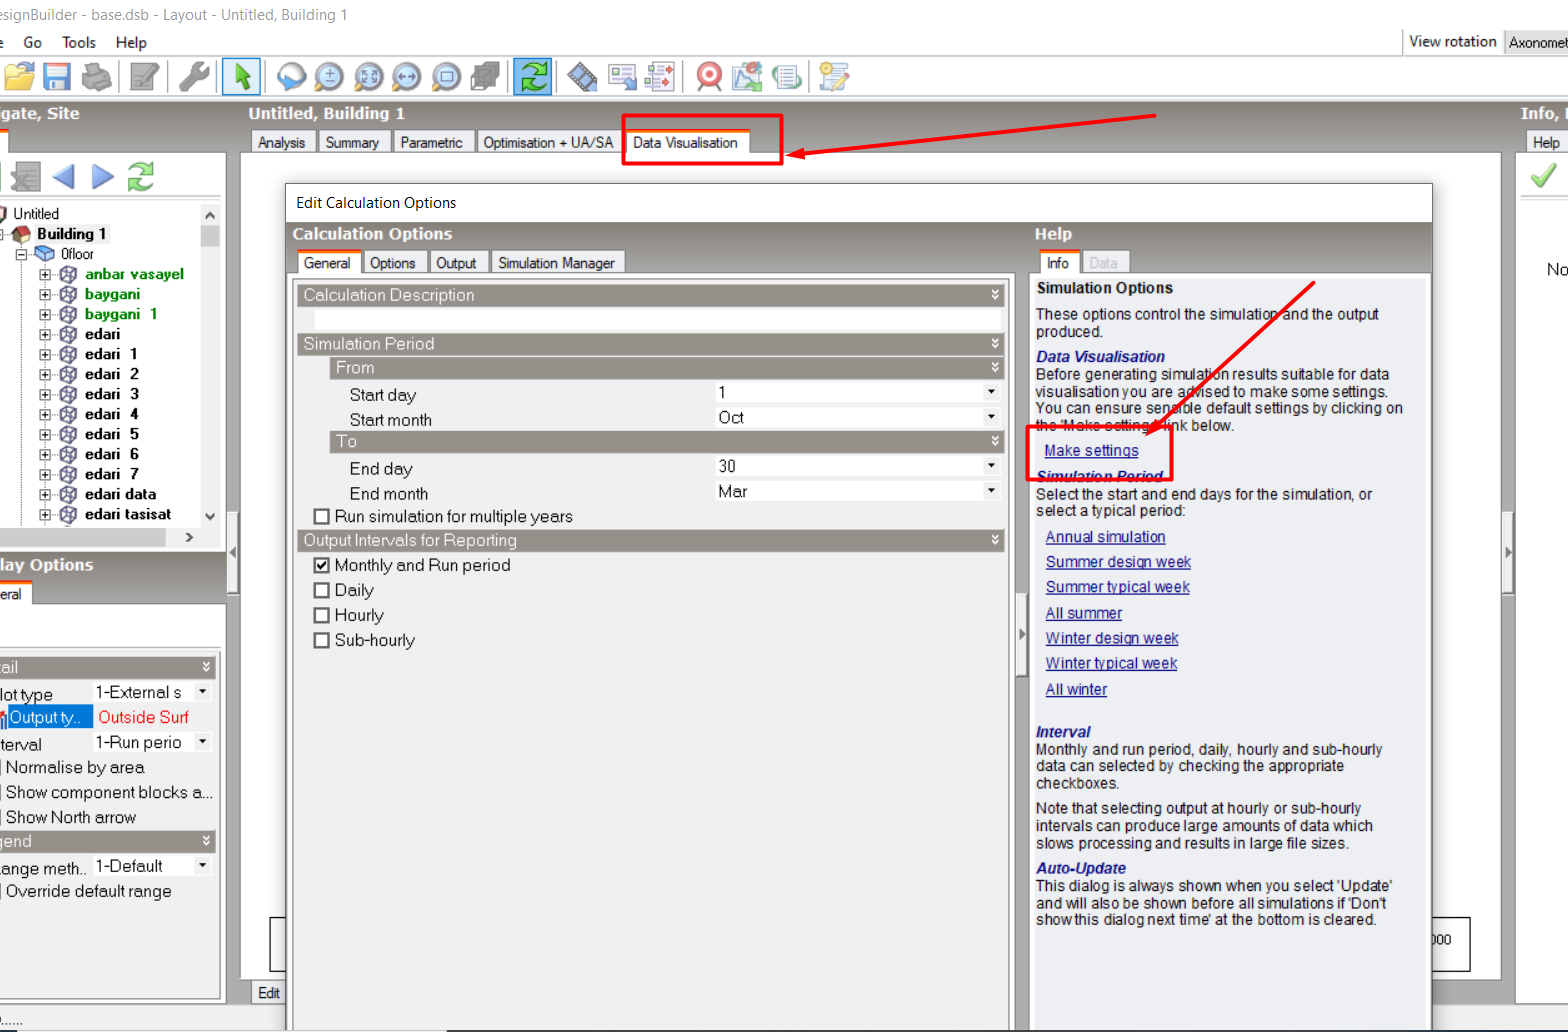This screenshot has width=1568, height=1032.
Task: Click the Make settings link
Action: tap(1091, 451)
